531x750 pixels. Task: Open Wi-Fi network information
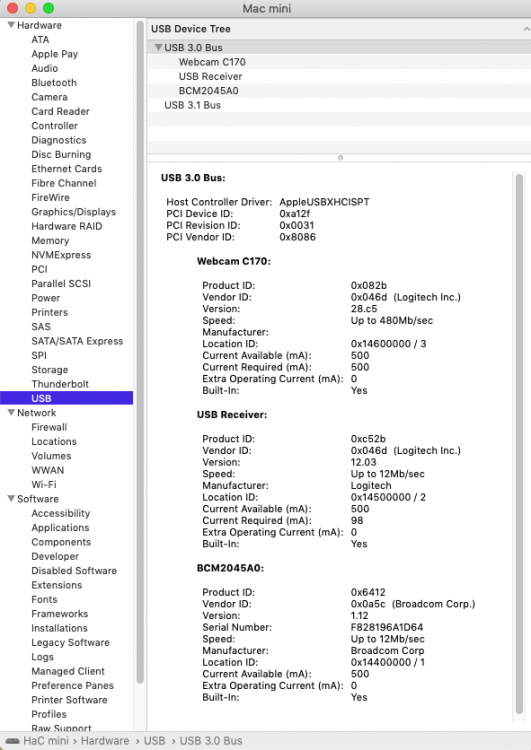44,485
